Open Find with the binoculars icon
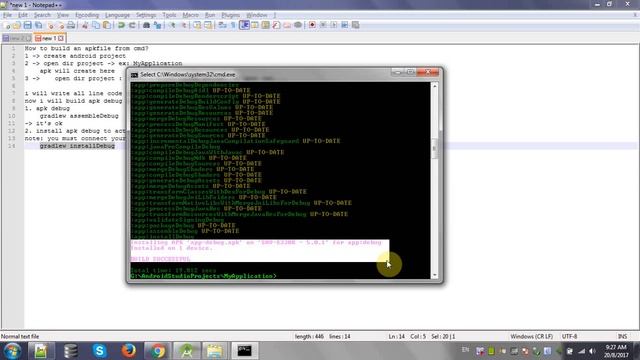 pyautogui.click(x=146, y=25)
